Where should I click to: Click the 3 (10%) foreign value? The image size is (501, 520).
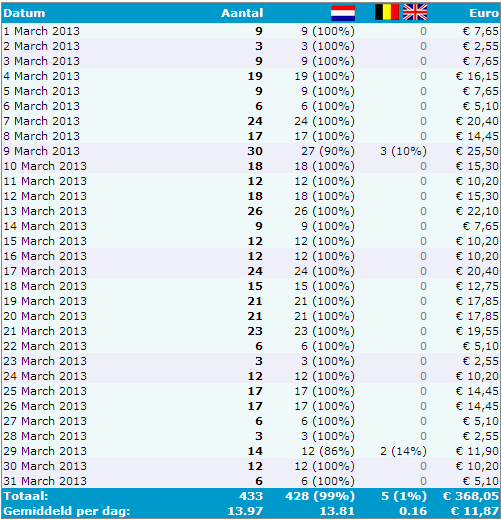click(403, 151)
